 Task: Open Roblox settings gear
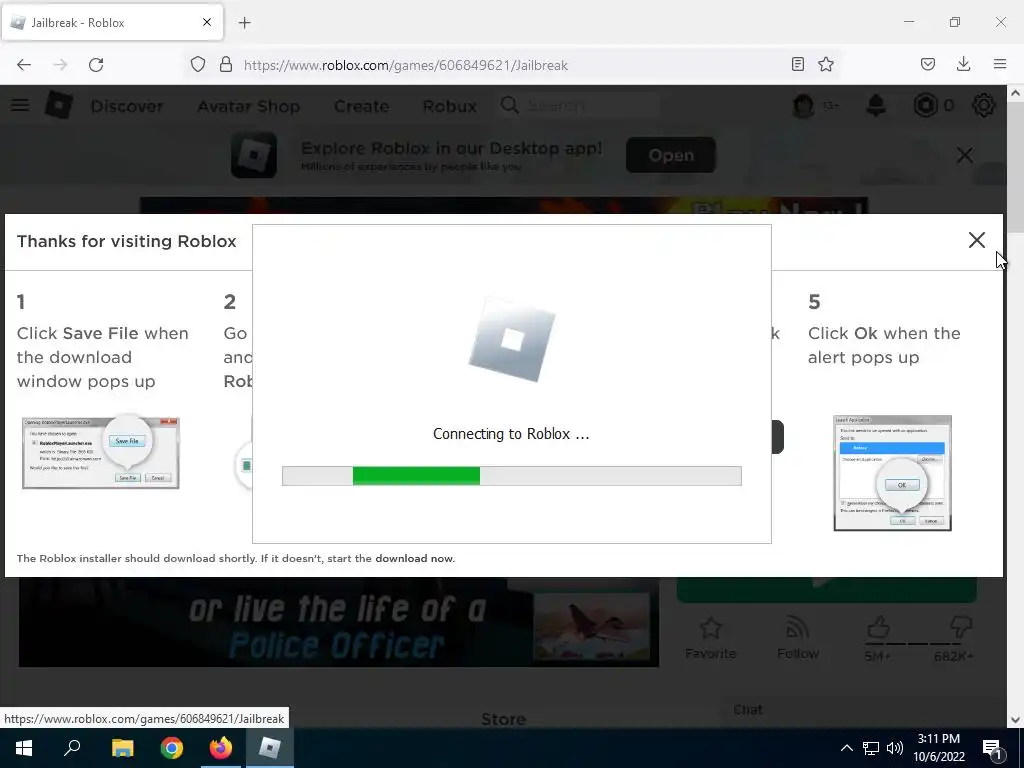pos(984,105)
